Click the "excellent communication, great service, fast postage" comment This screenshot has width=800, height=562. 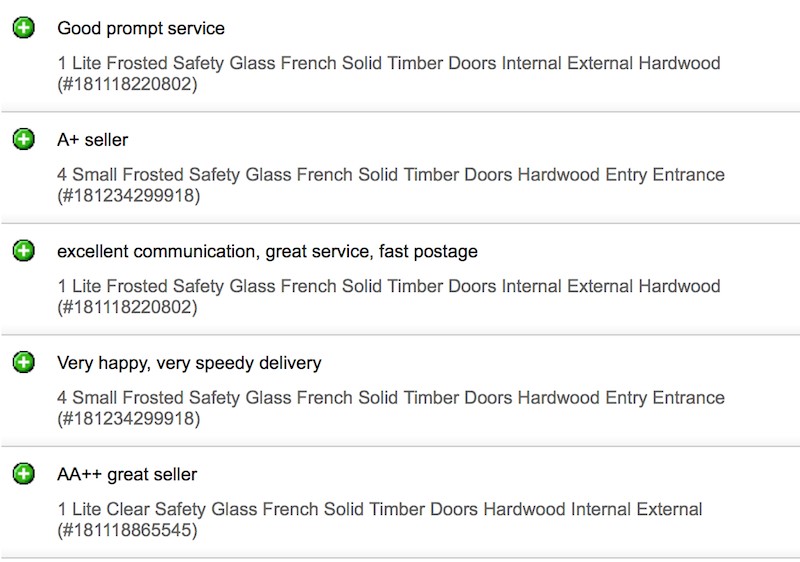[x=267, y=252]
